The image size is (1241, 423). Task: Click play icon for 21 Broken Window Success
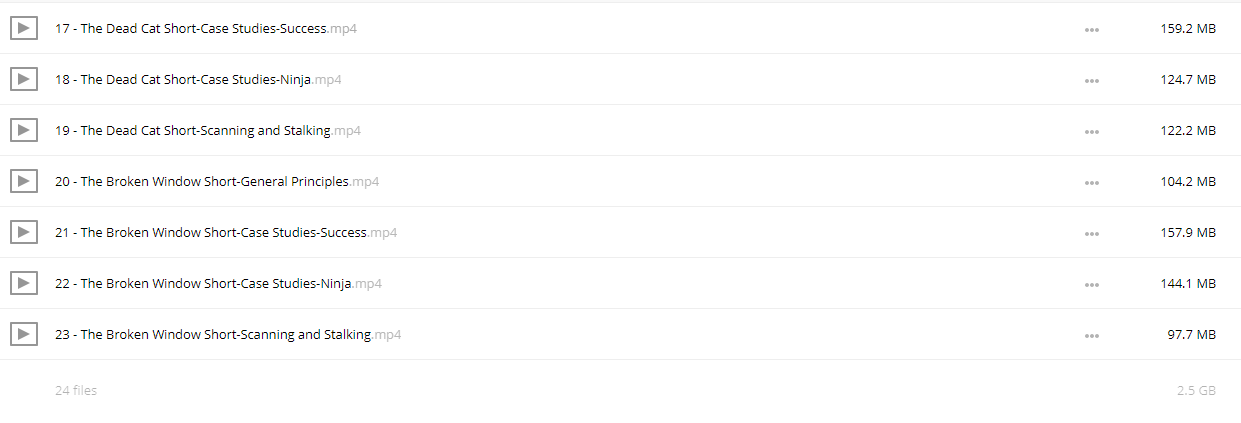(x=24, y=233)
